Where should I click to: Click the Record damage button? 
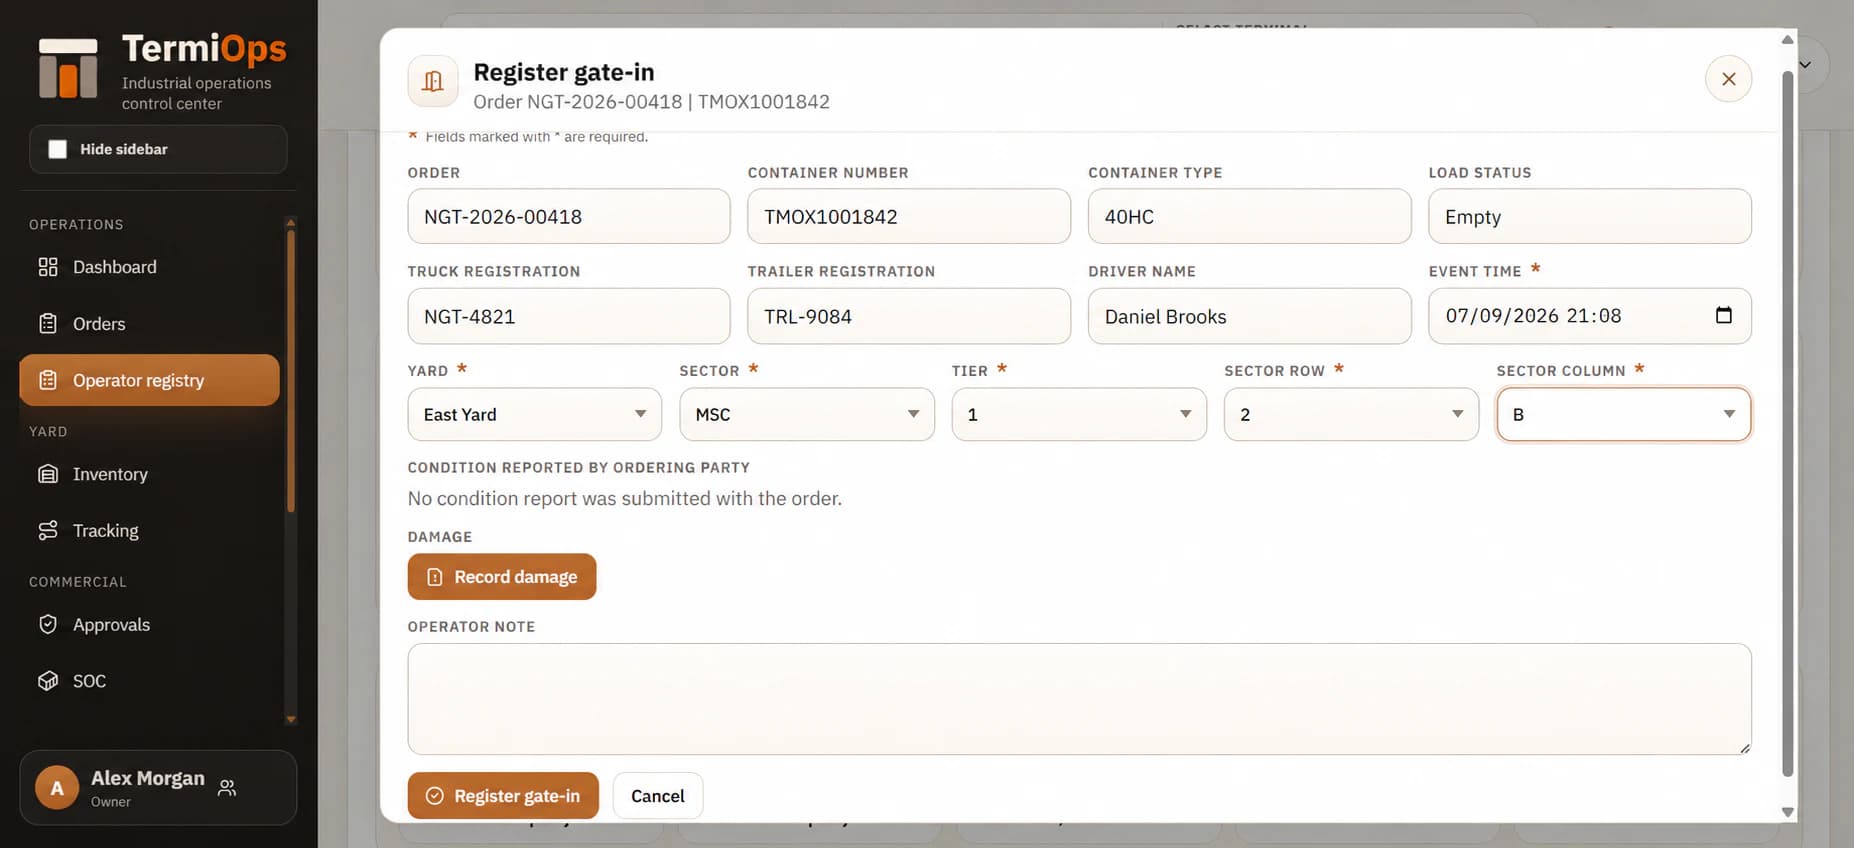click(x=502, y=577)
